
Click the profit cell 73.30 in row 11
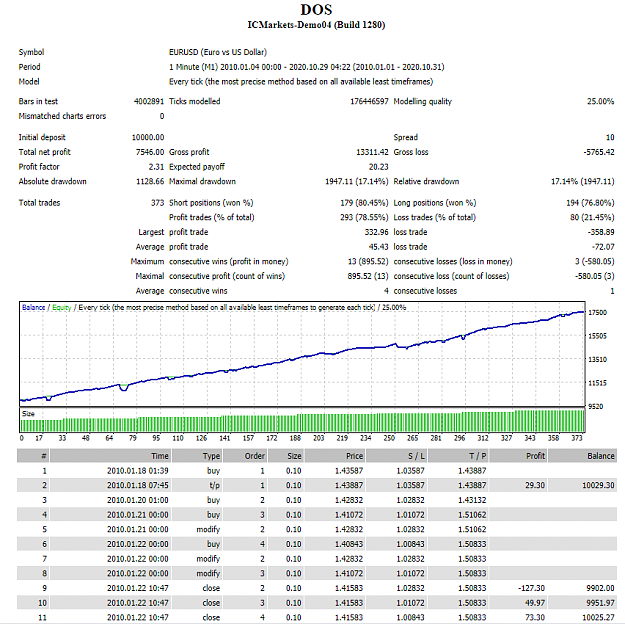tap(535, 618)
